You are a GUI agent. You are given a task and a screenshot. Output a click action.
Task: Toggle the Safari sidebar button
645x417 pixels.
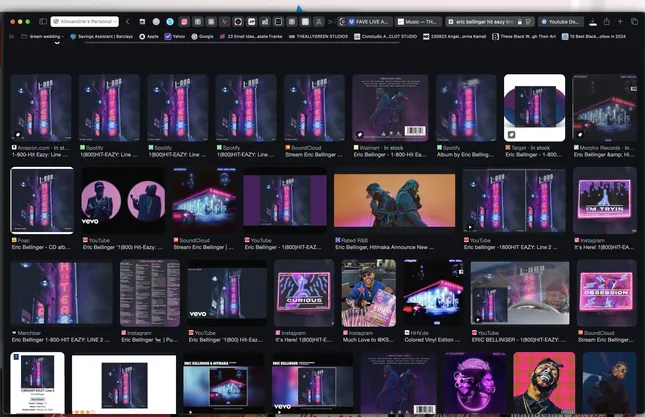[x=43, y=21]
